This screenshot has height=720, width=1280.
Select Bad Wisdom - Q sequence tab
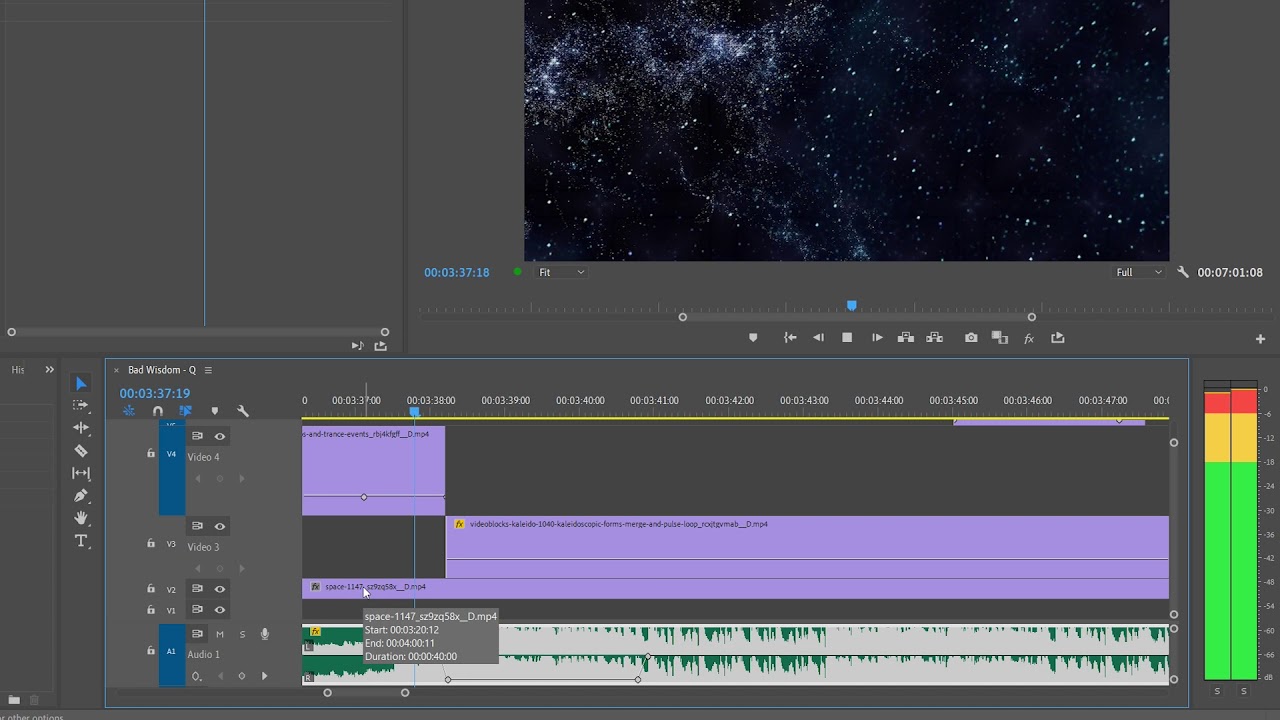pos(162,370)
